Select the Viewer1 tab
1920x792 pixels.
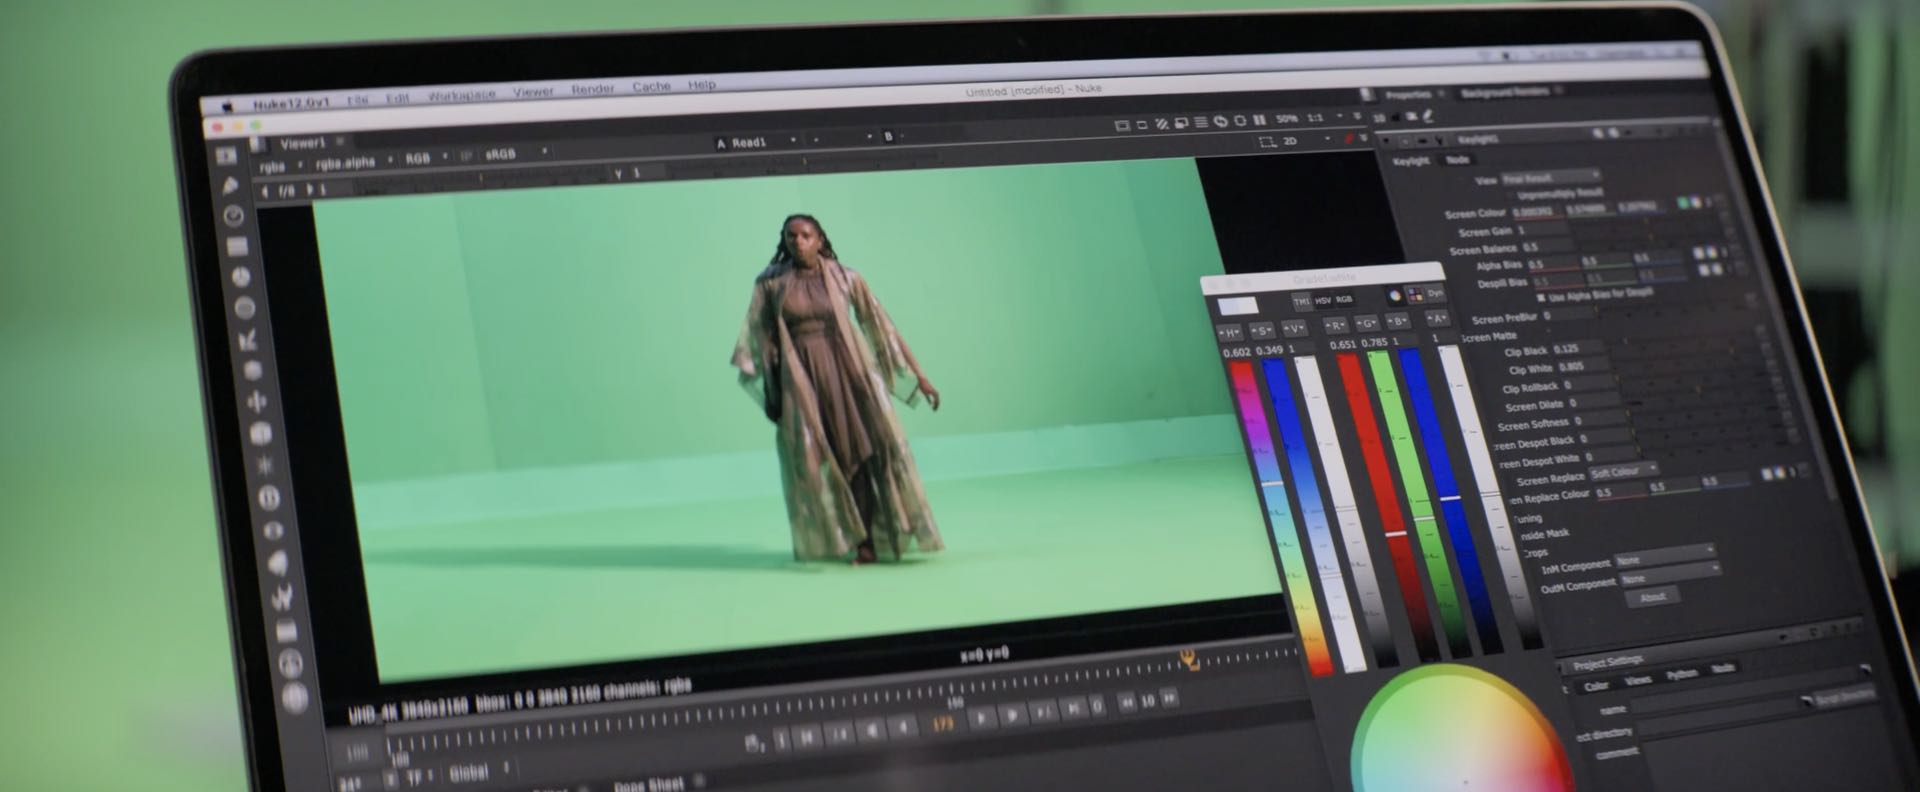(303, 144)
